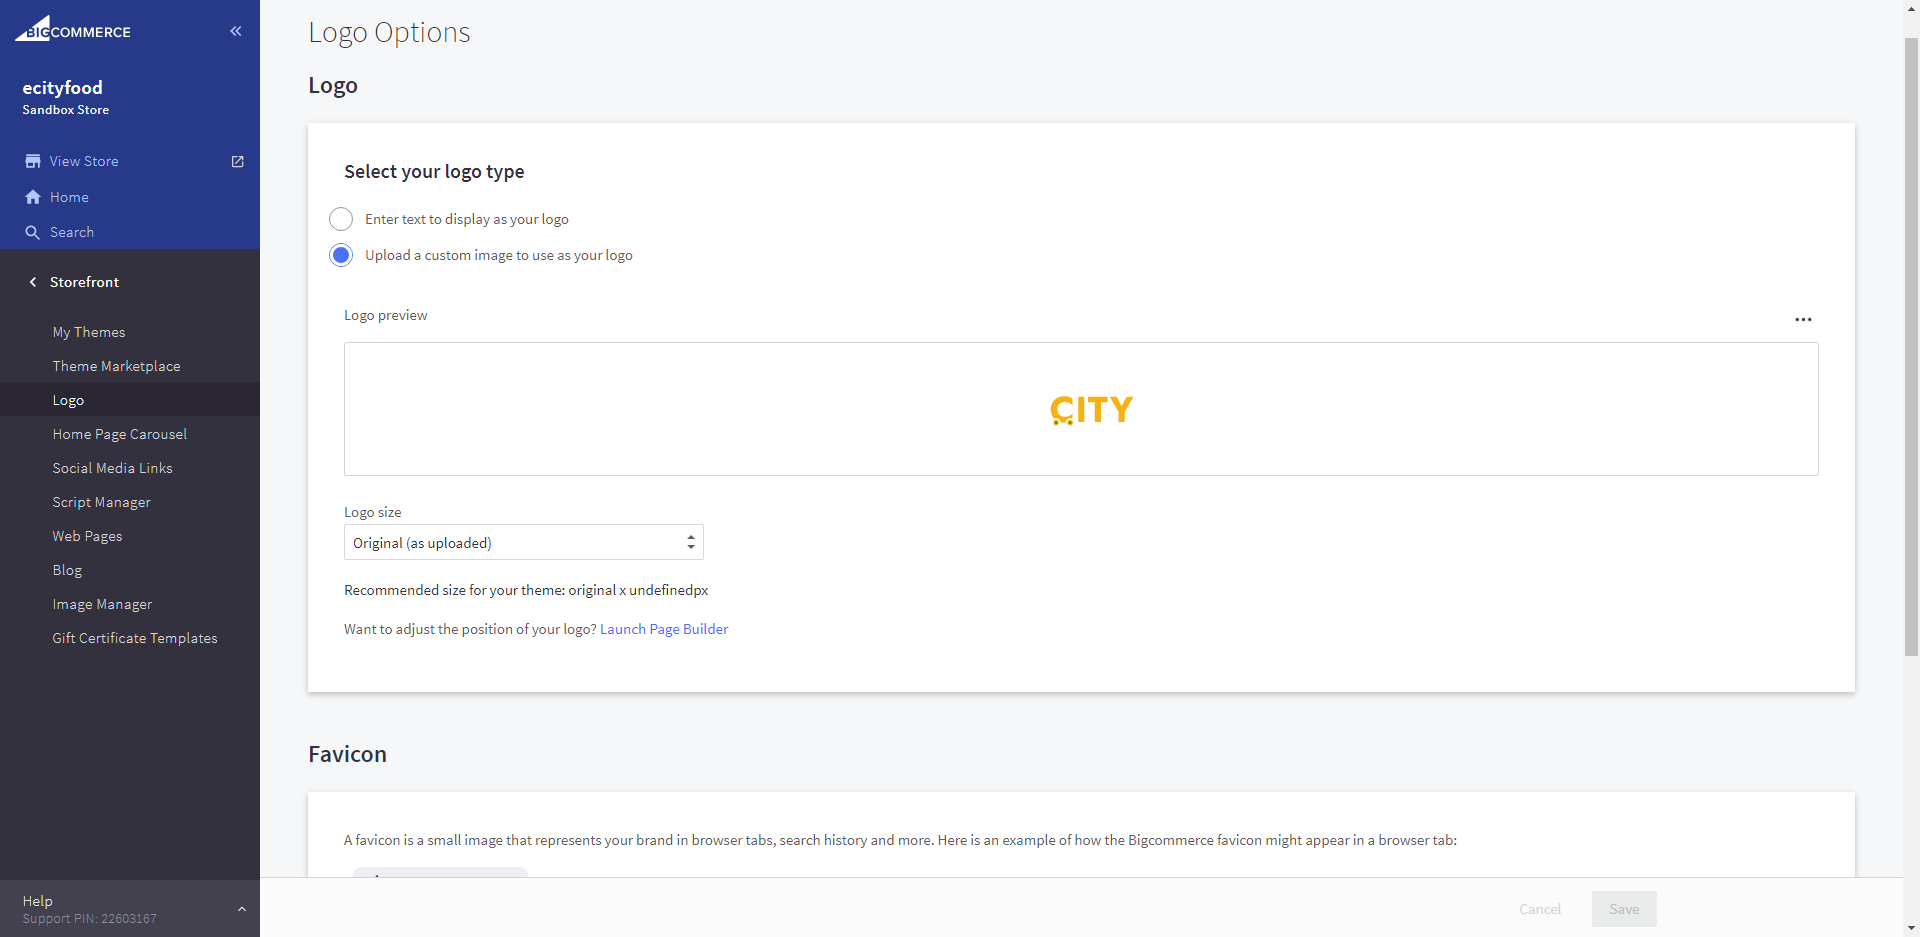Open Script Manager menu item

(101, 502)
